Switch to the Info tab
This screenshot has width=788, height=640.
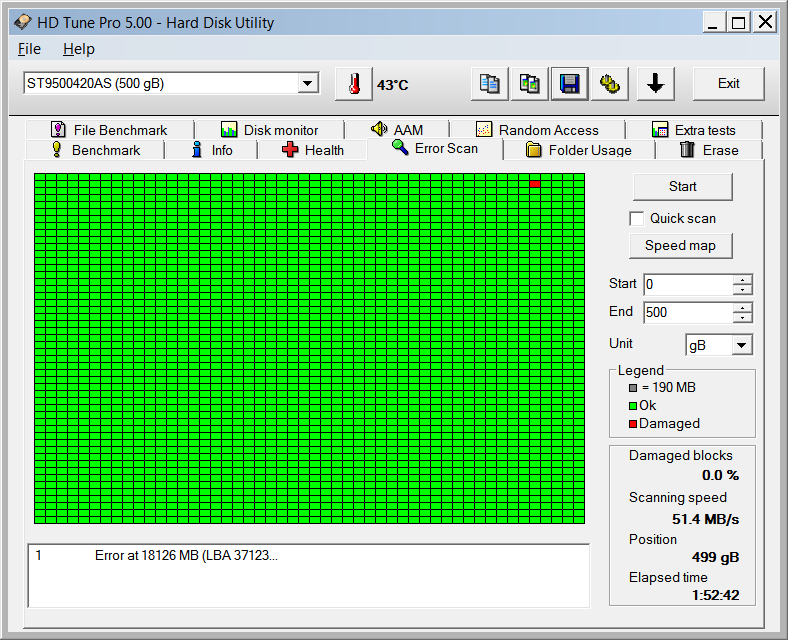(211, 150)
